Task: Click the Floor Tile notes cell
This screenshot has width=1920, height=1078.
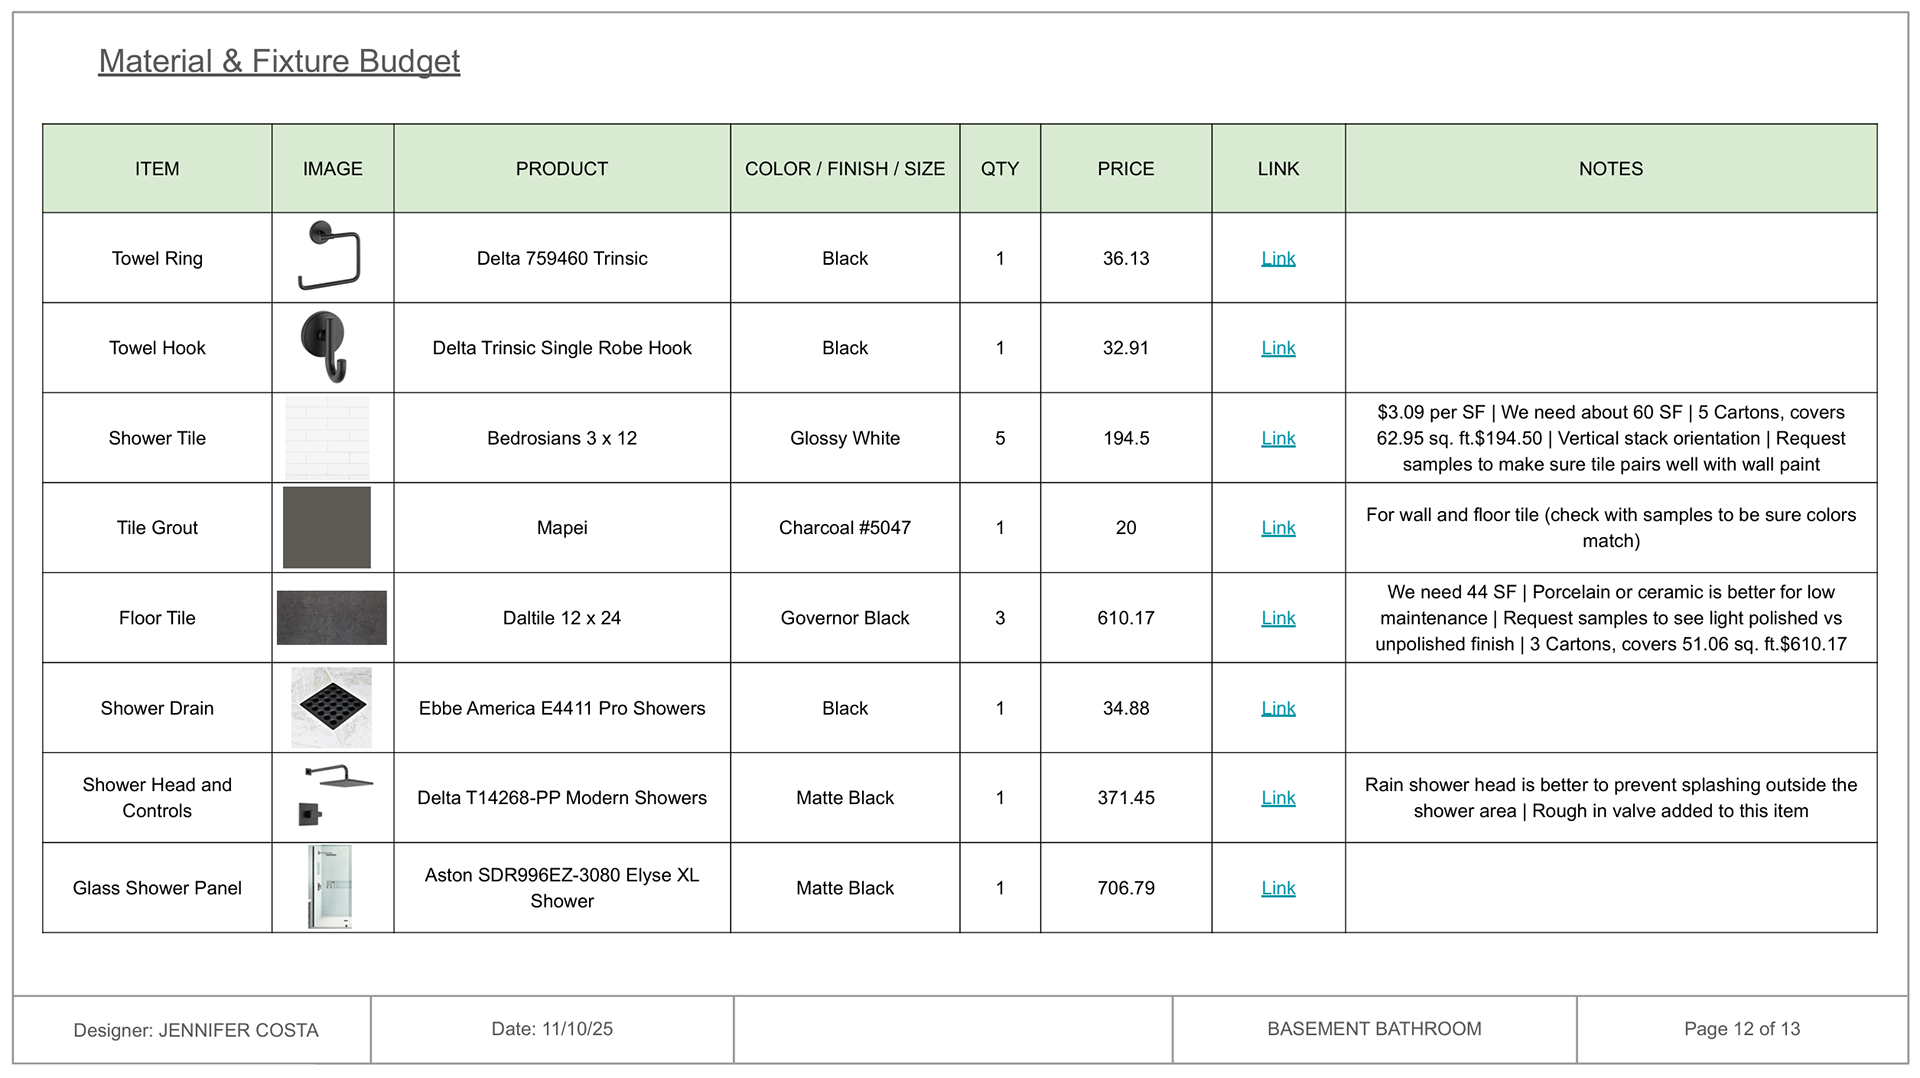Action: click(x=1611, y=618)
